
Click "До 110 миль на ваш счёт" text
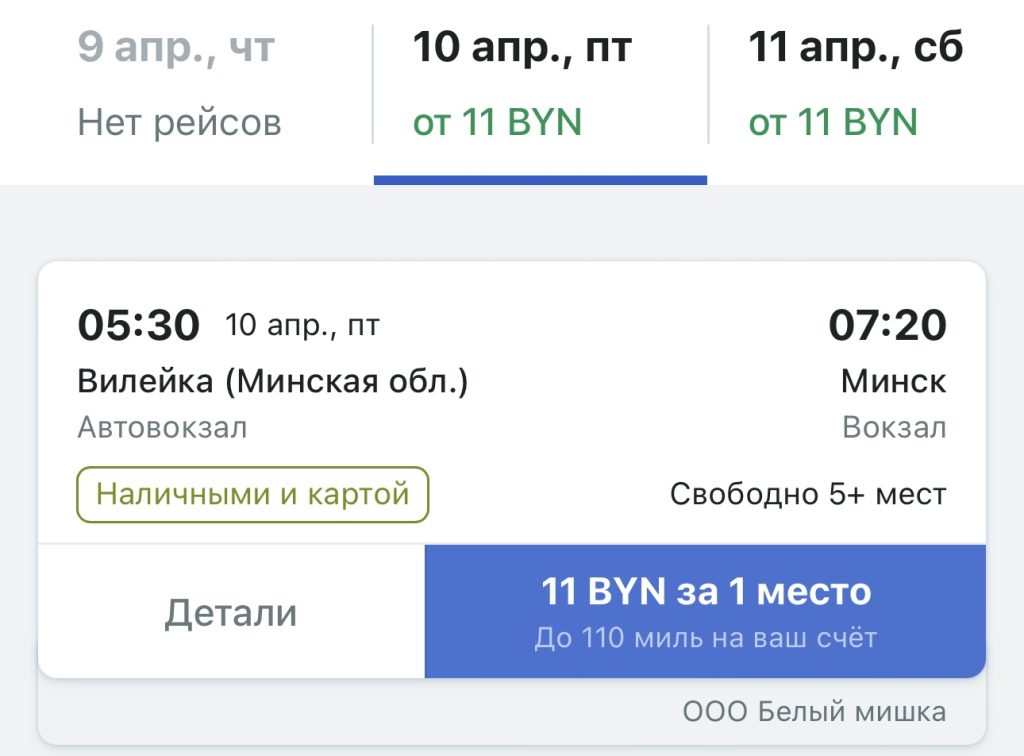tap(705, 638)
